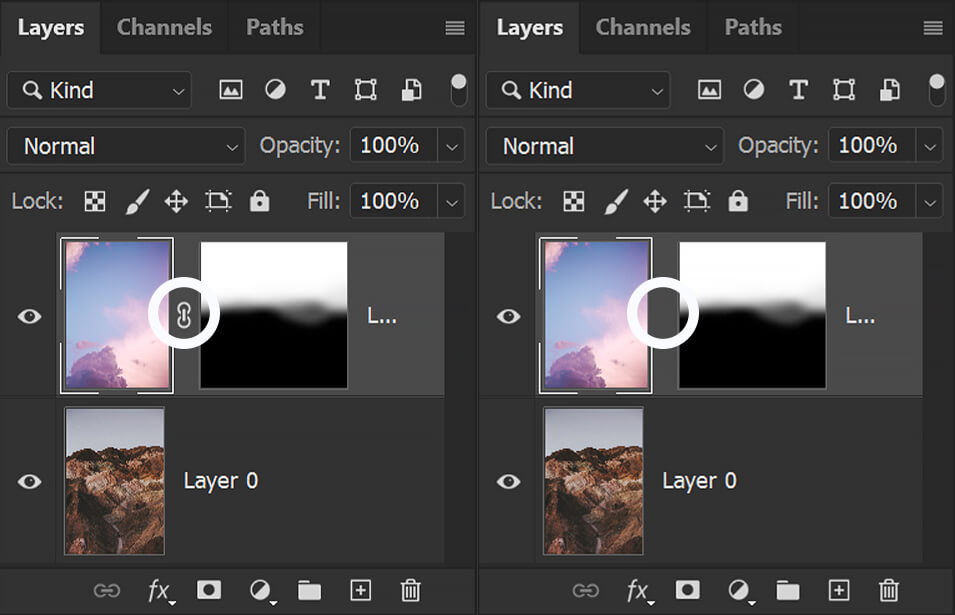Create adjustment layer in left panel footer
Viewport: 955px width, 615px height.
click(x=263, y=591)
